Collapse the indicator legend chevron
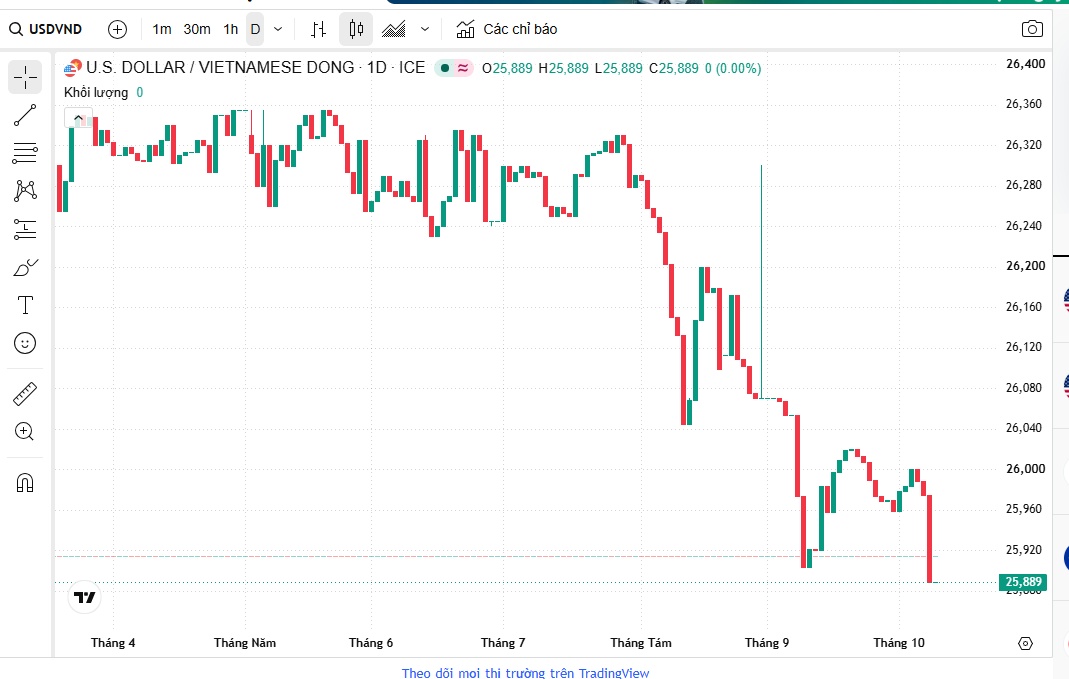Image resolution: width=1069 pixels, height=679 pixels. (x=78, y=119)
